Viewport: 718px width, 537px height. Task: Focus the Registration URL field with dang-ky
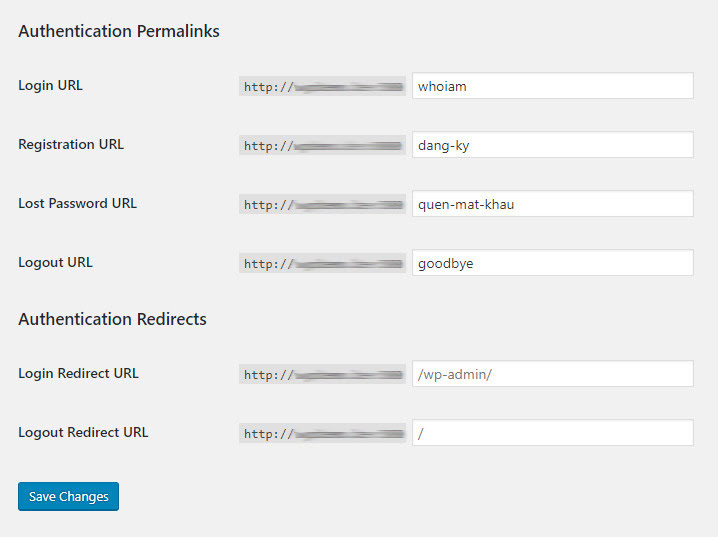552,145
